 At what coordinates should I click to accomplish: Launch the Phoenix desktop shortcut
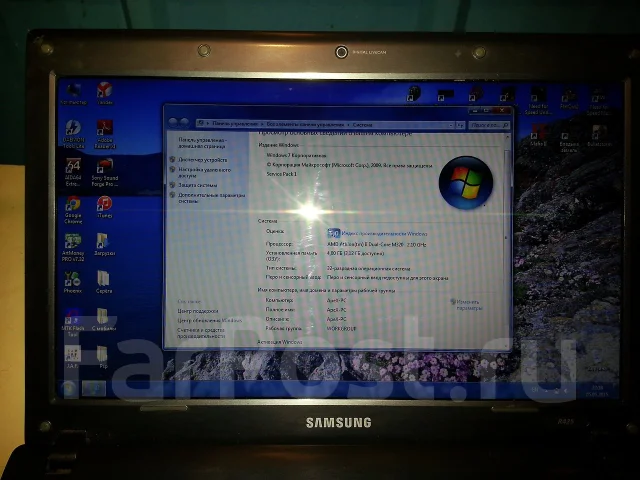click(x=73, y=282)
